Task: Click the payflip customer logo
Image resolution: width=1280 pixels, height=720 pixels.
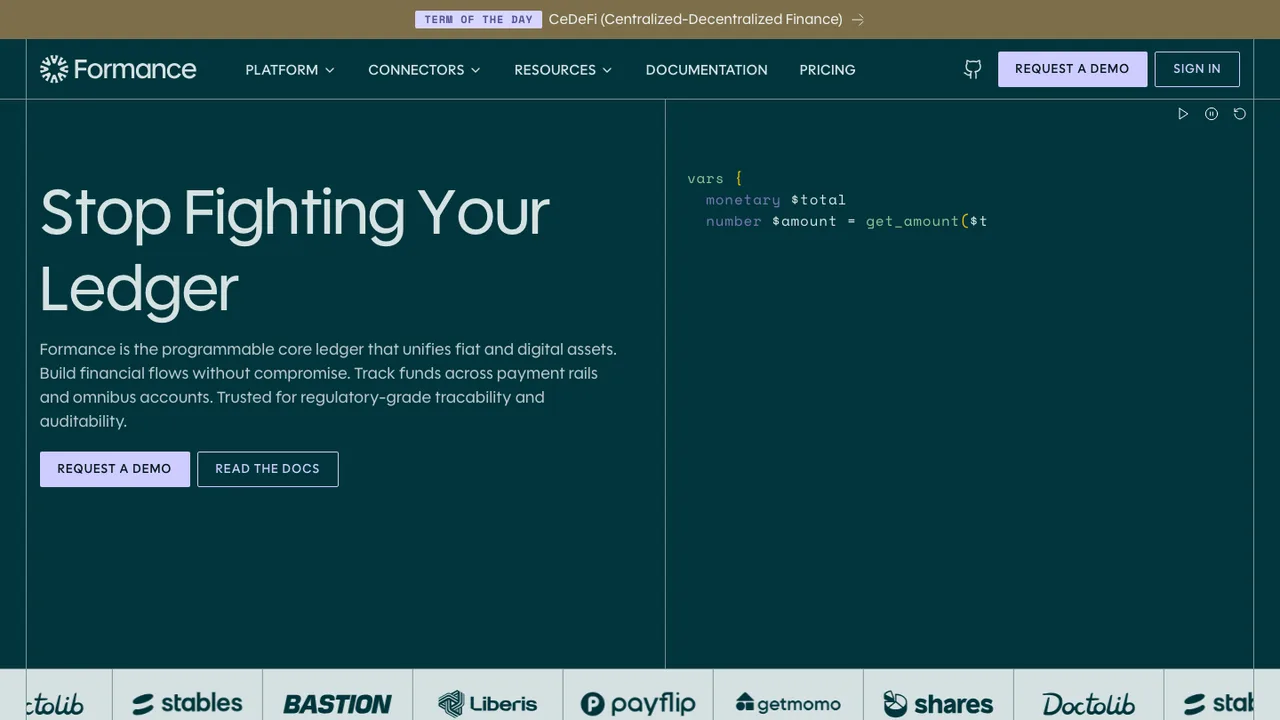Action: point(638,704)
